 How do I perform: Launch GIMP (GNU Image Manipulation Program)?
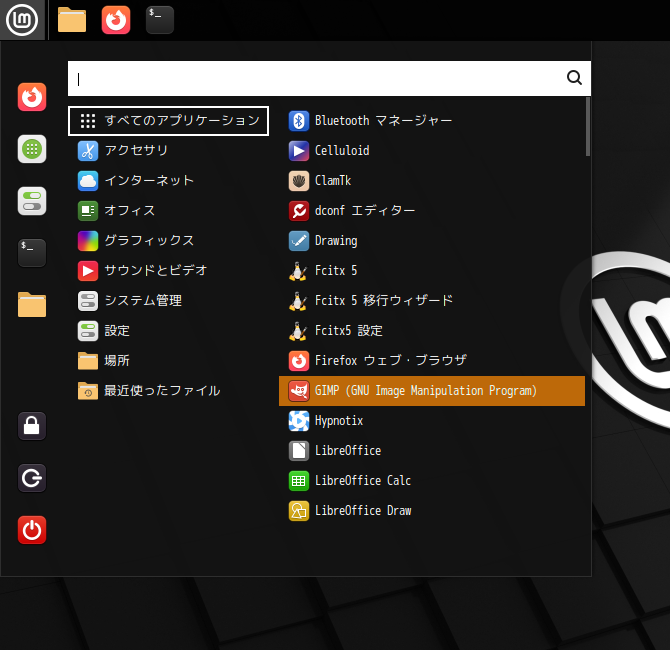pos(432,391)
